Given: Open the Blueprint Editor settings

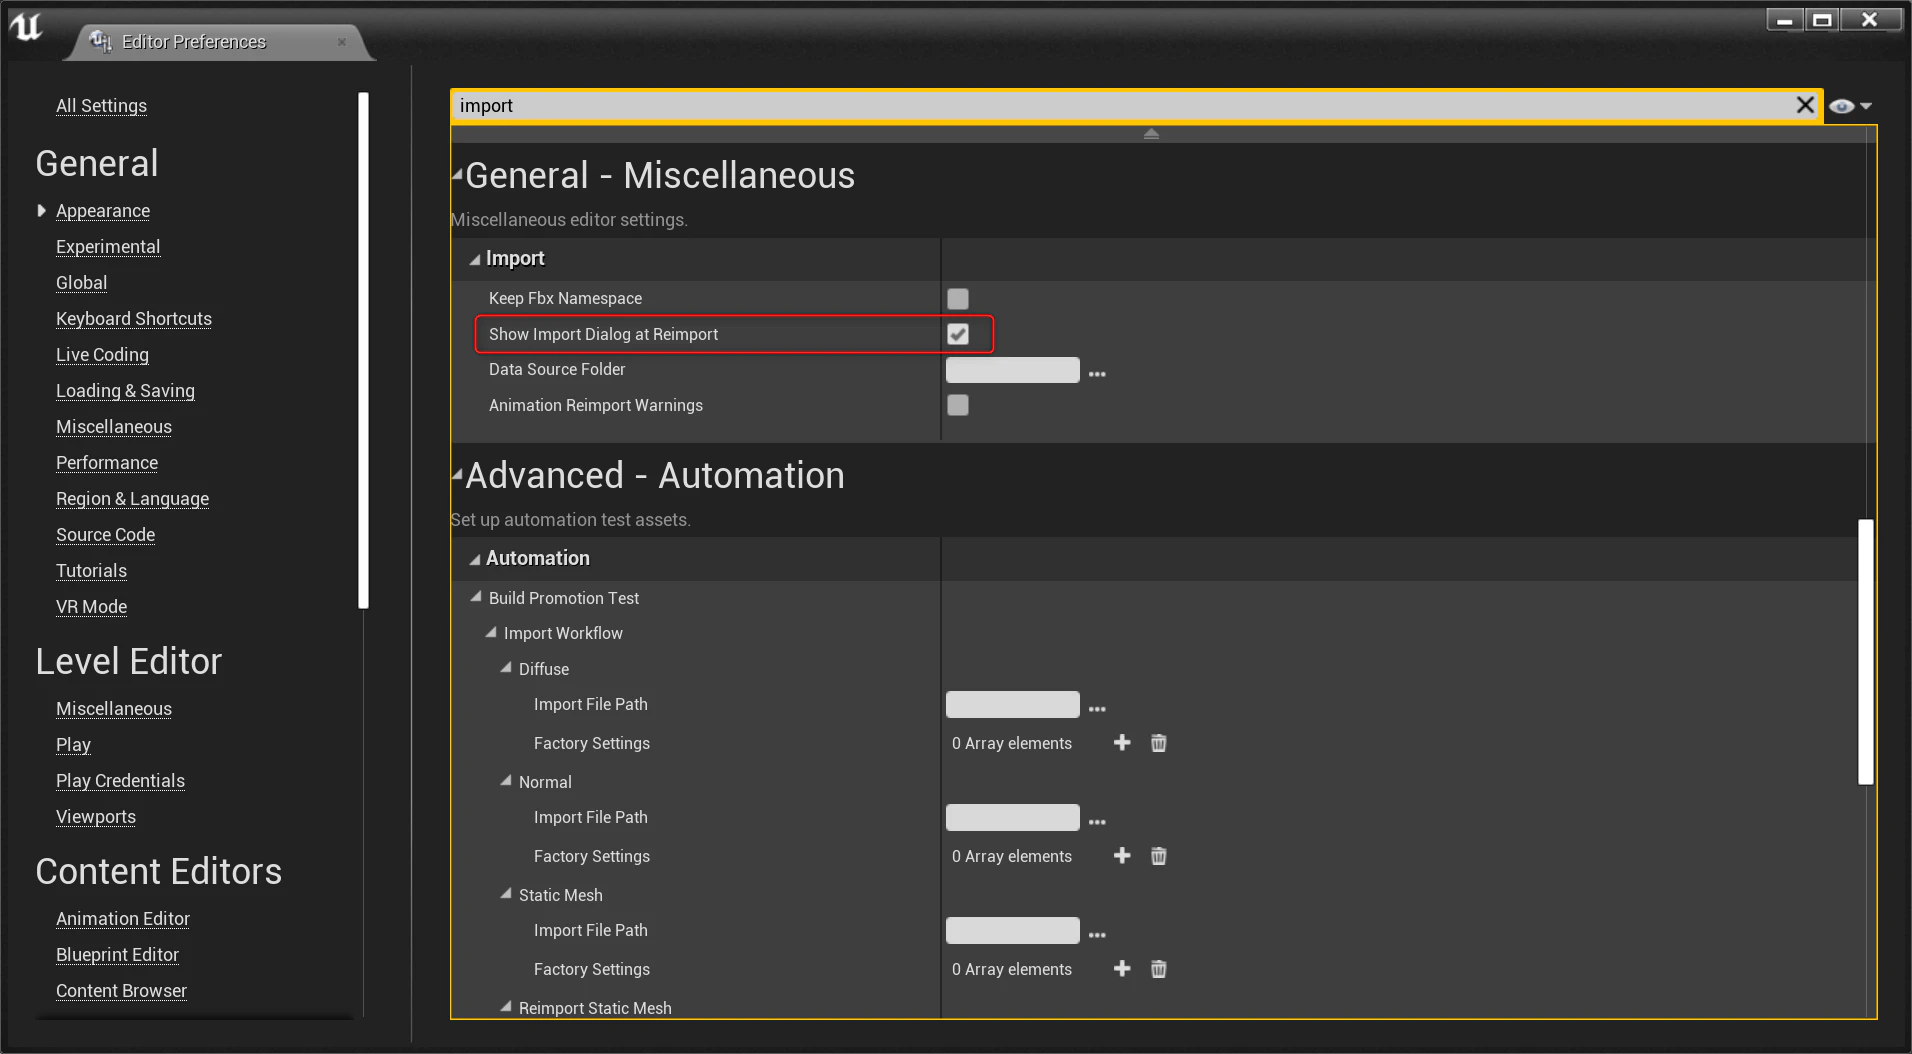Looking at the screenshot, I should (117, 954).
